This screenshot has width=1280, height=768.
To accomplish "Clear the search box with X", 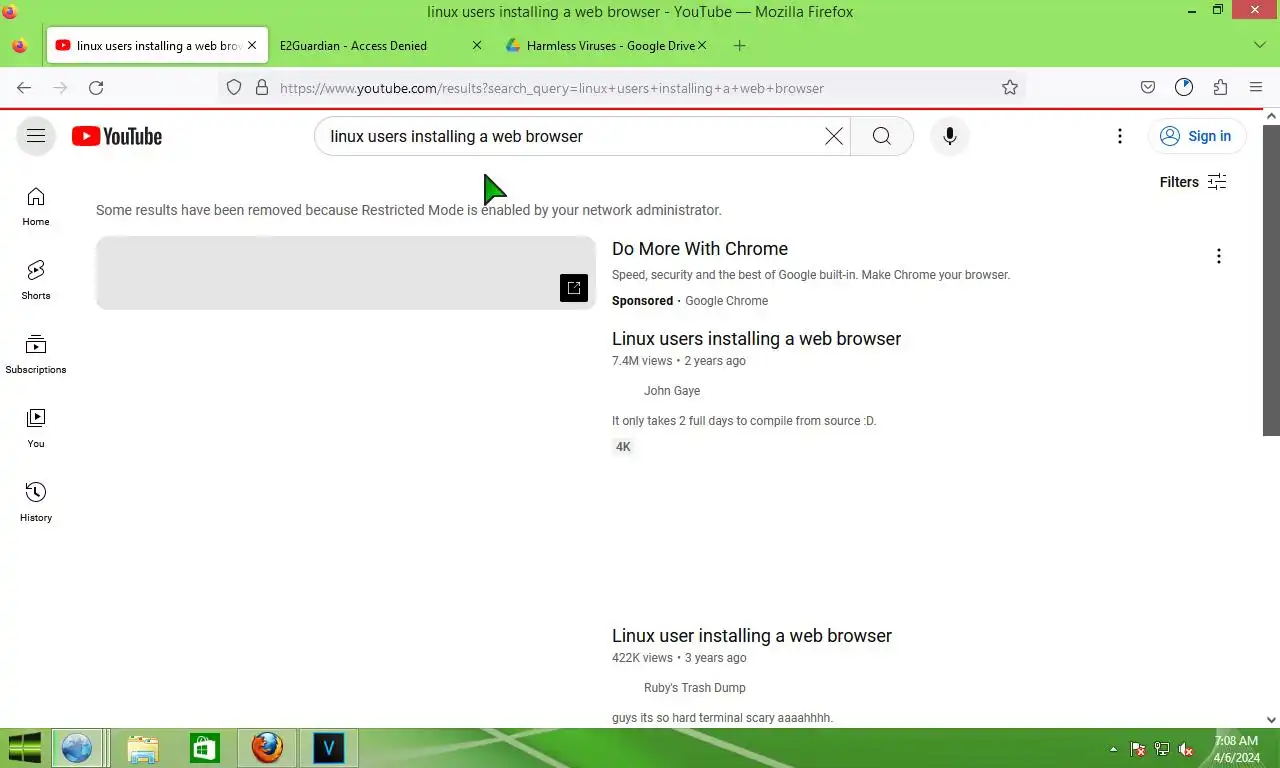I will click(x=834, y=136).
